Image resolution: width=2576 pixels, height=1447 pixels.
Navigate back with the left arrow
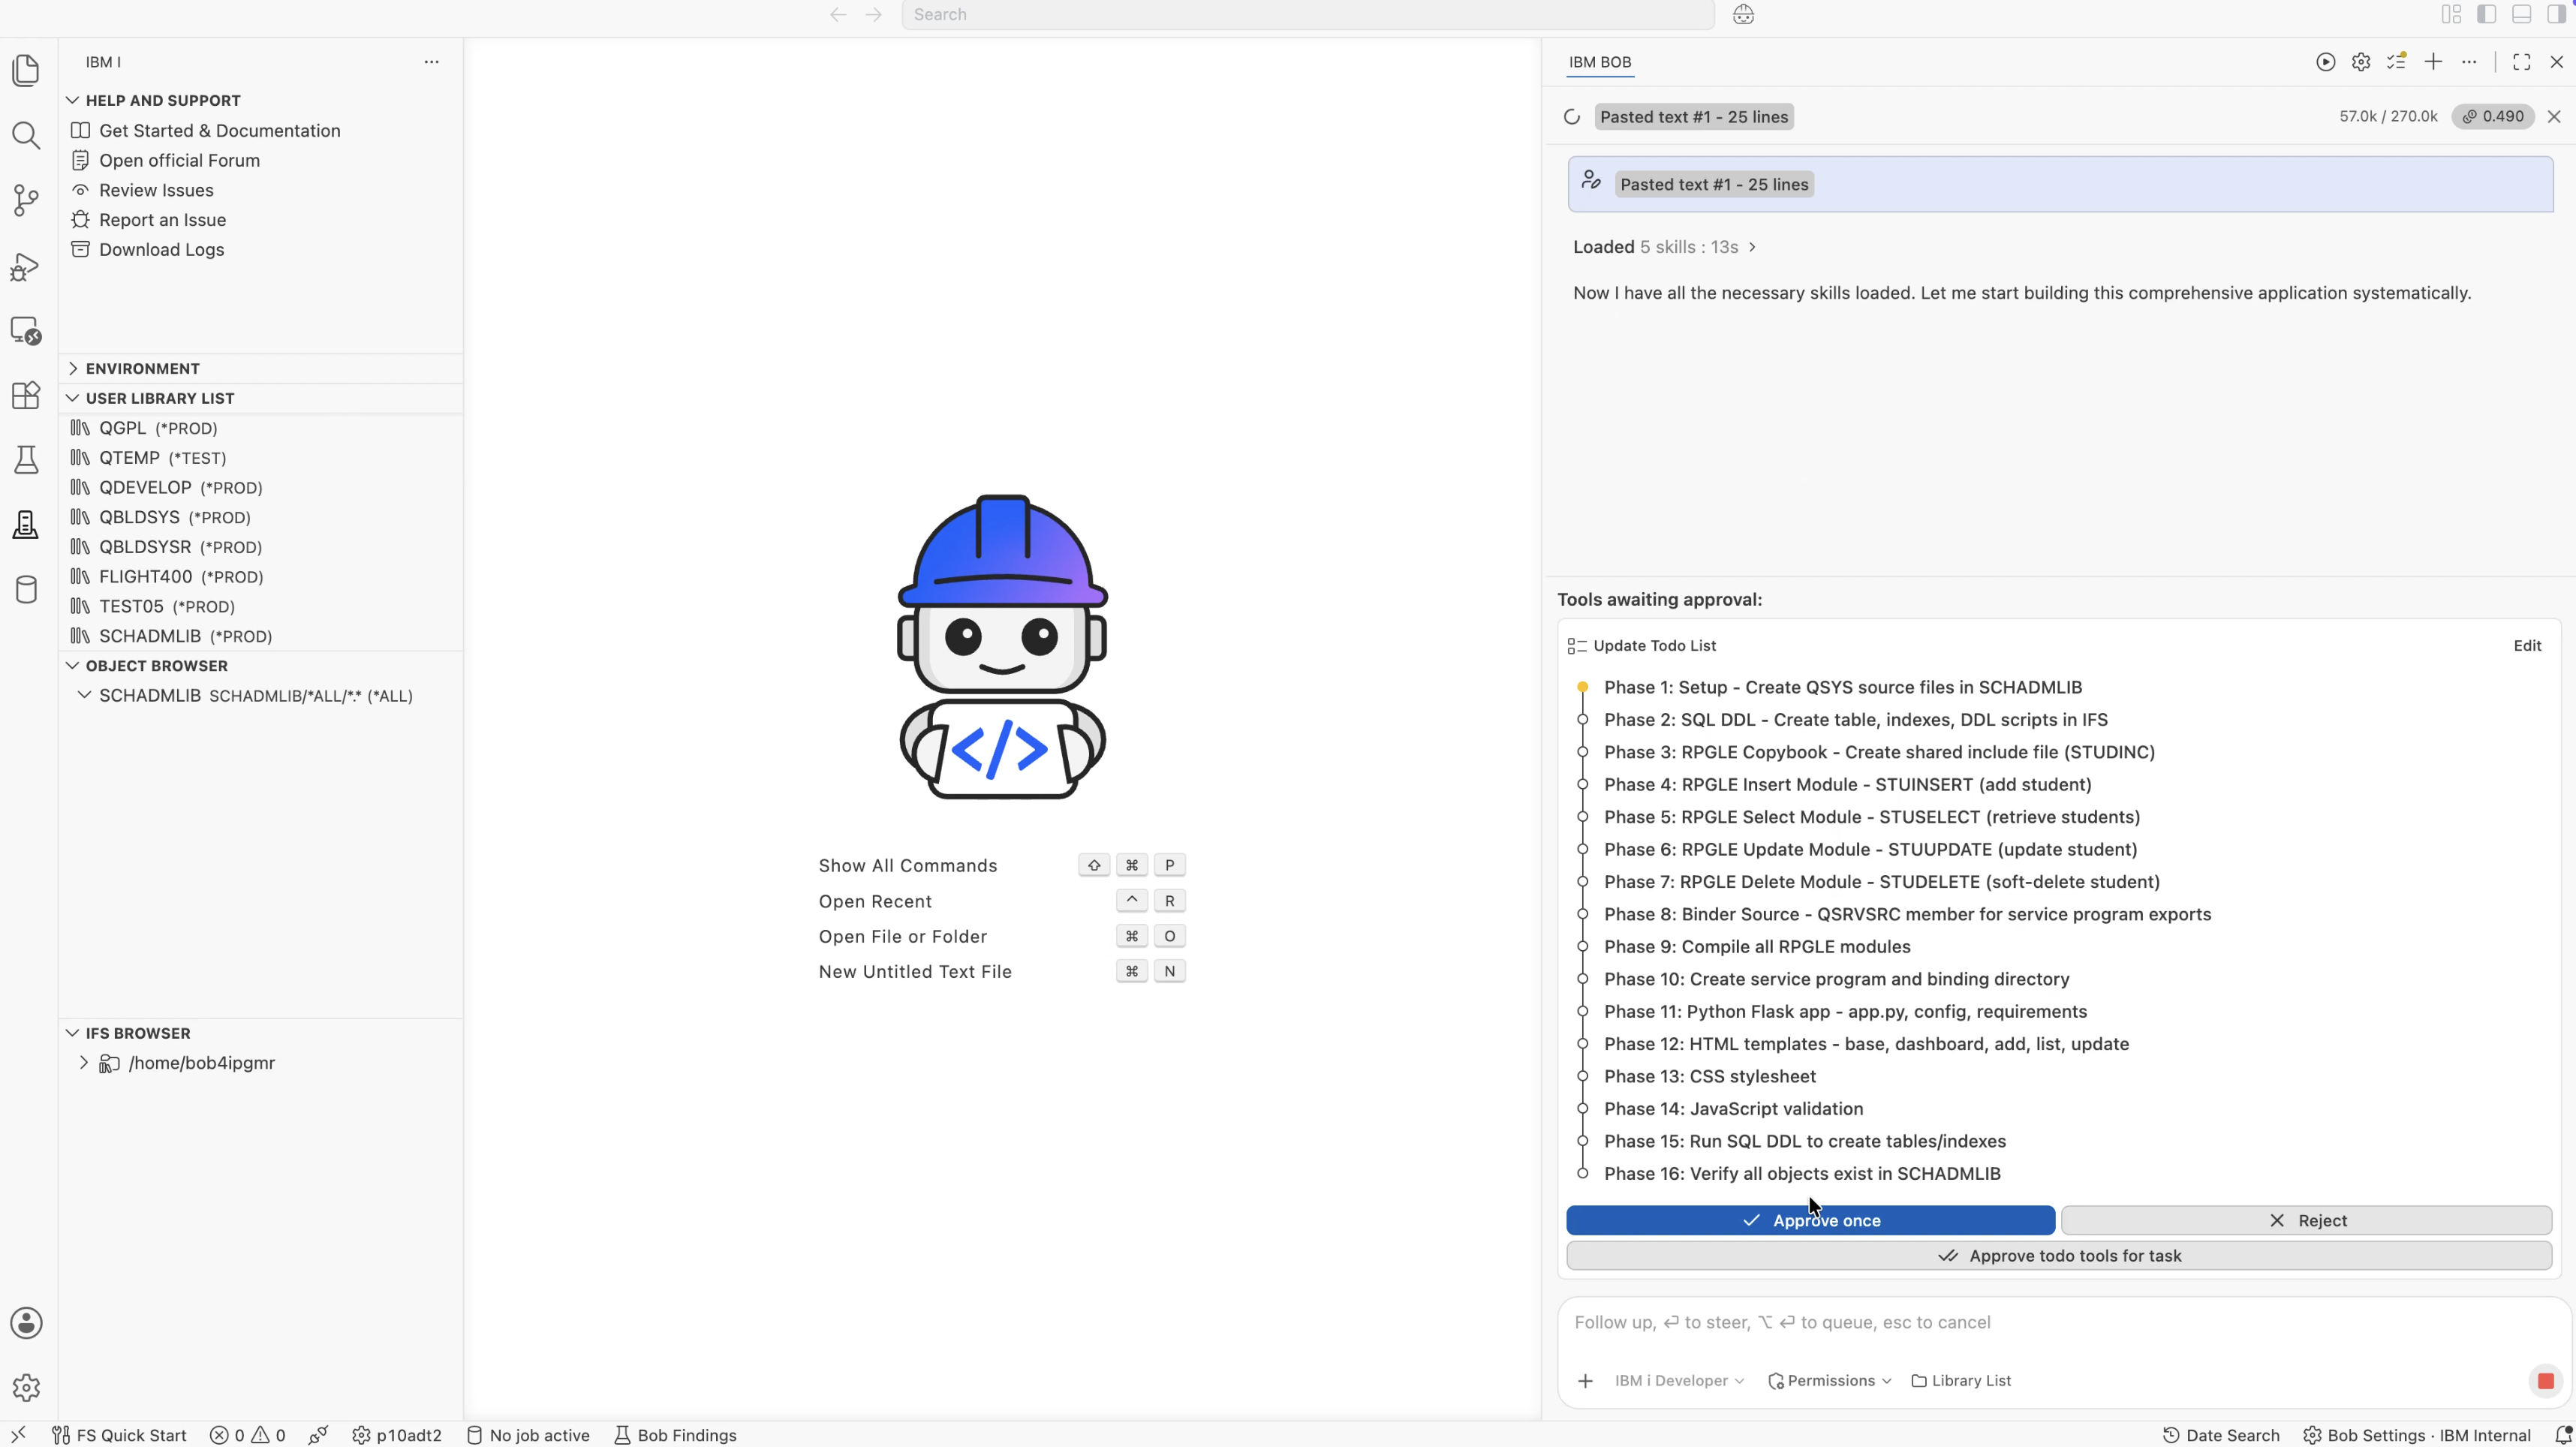point(838,15)
